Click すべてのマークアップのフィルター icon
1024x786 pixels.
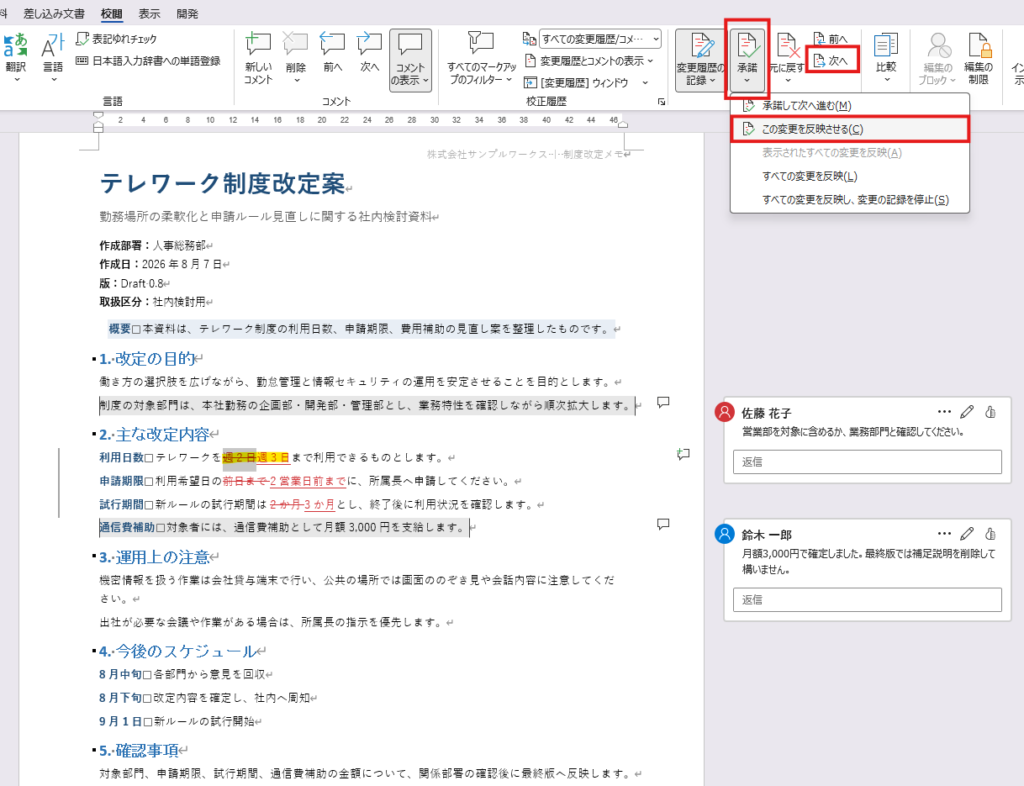click(481, 43)
